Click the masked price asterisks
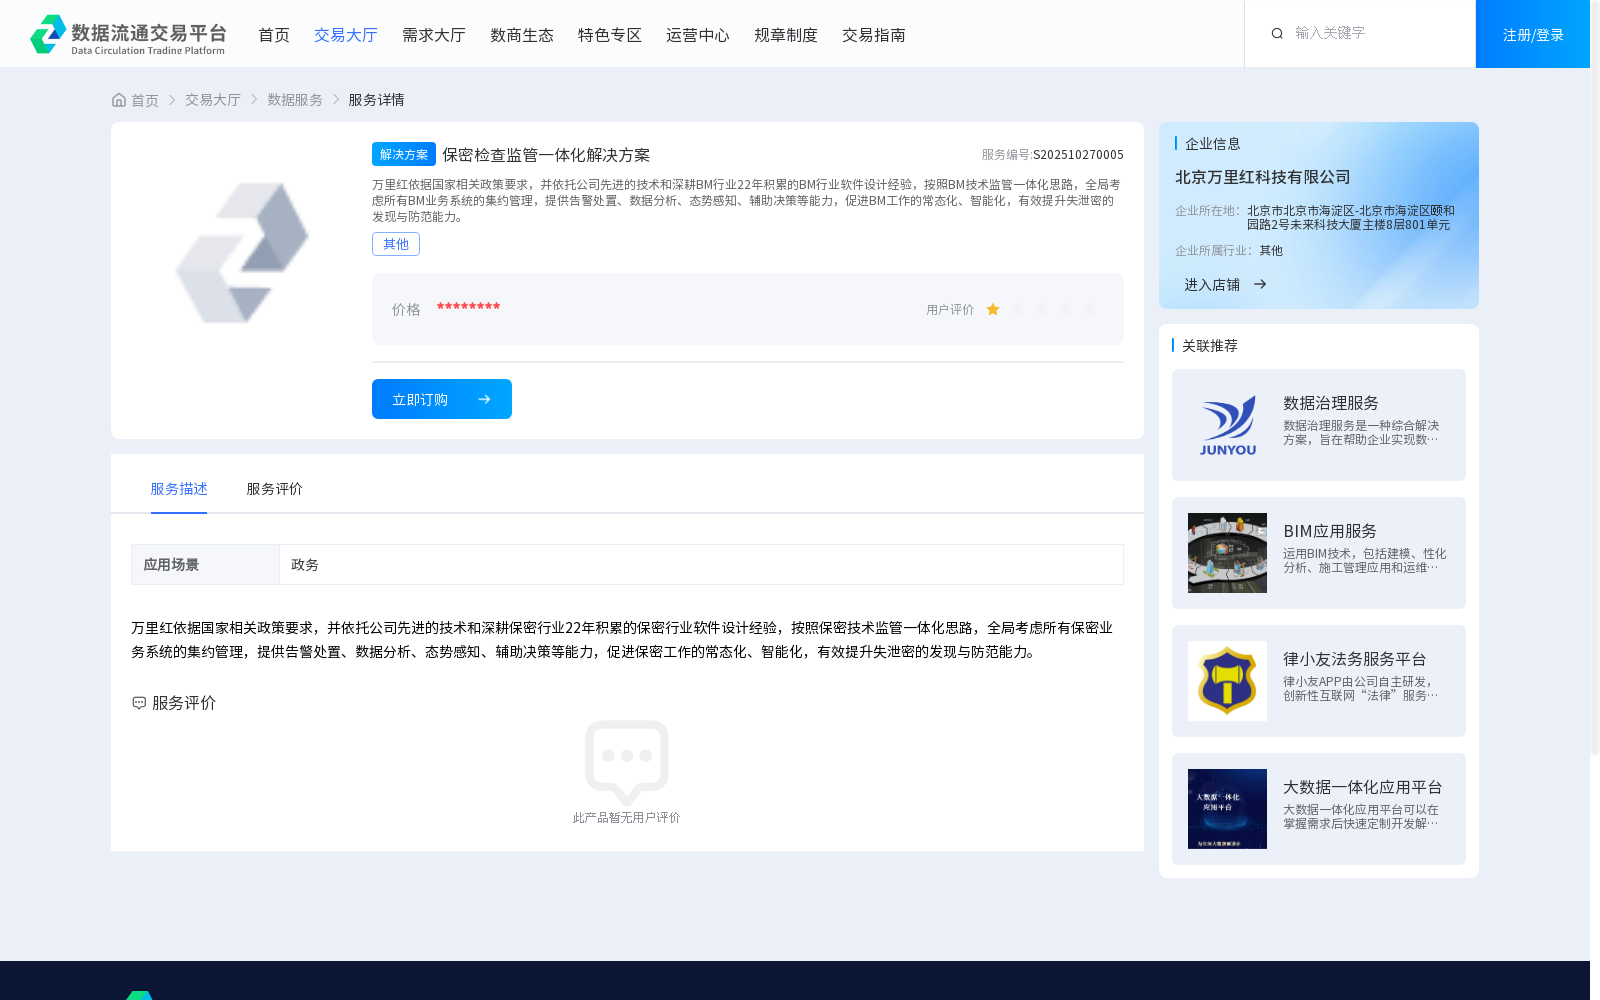1600x1000 pixels. click(468, 307)
